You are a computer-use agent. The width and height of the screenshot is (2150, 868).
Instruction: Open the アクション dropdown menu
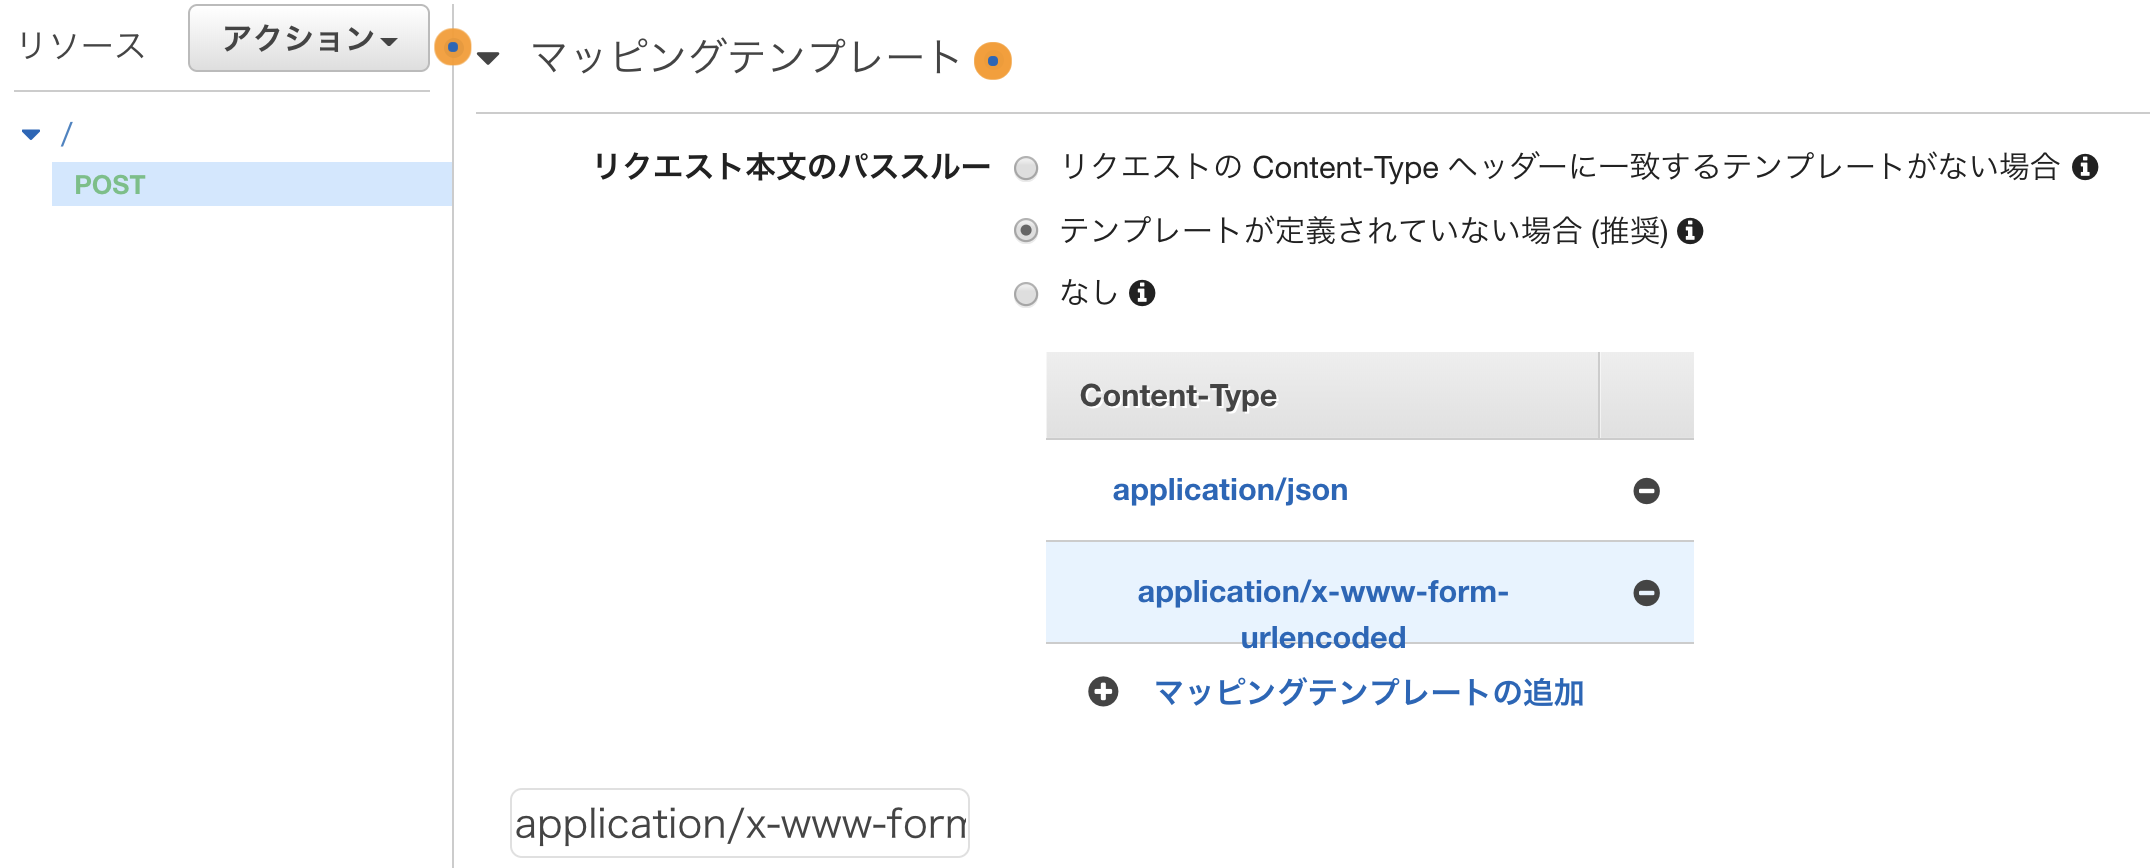[309, 39]
